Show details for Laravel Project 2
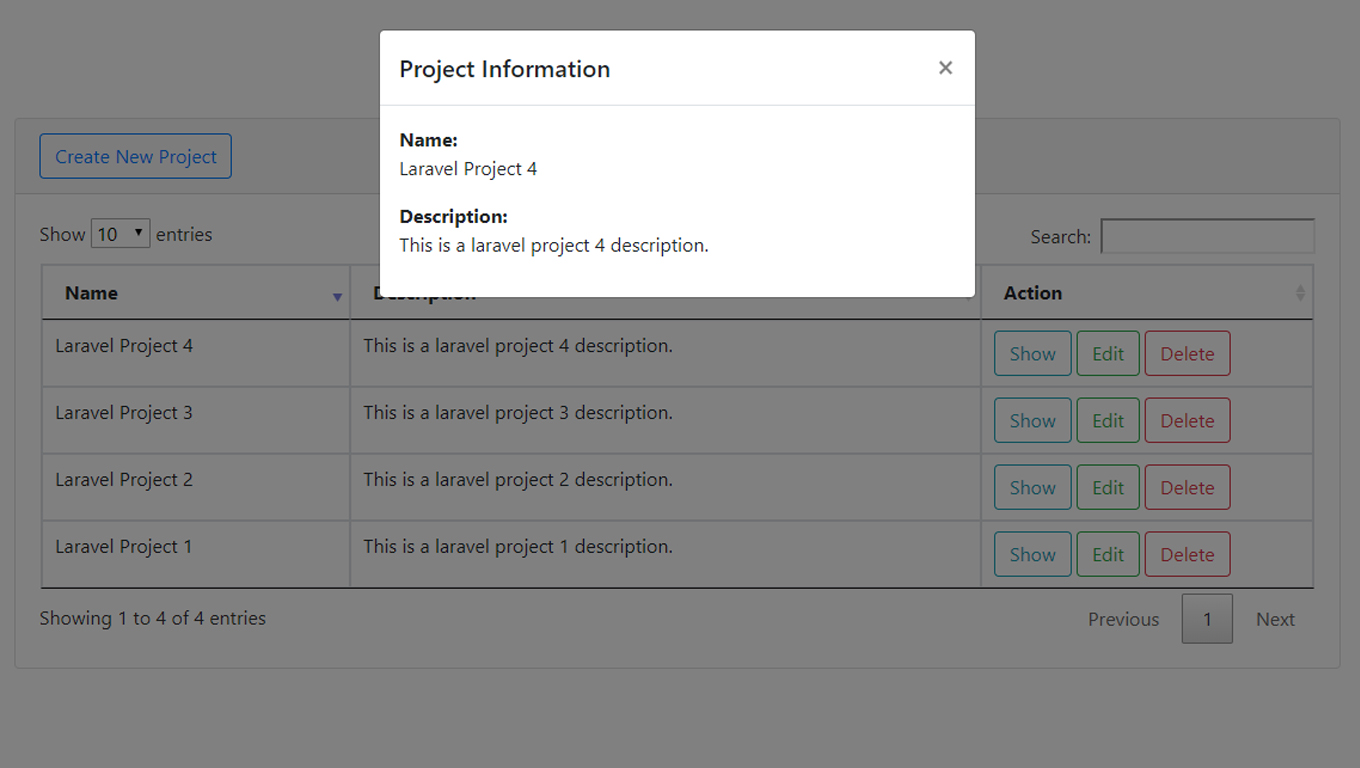 point(1033,488)
